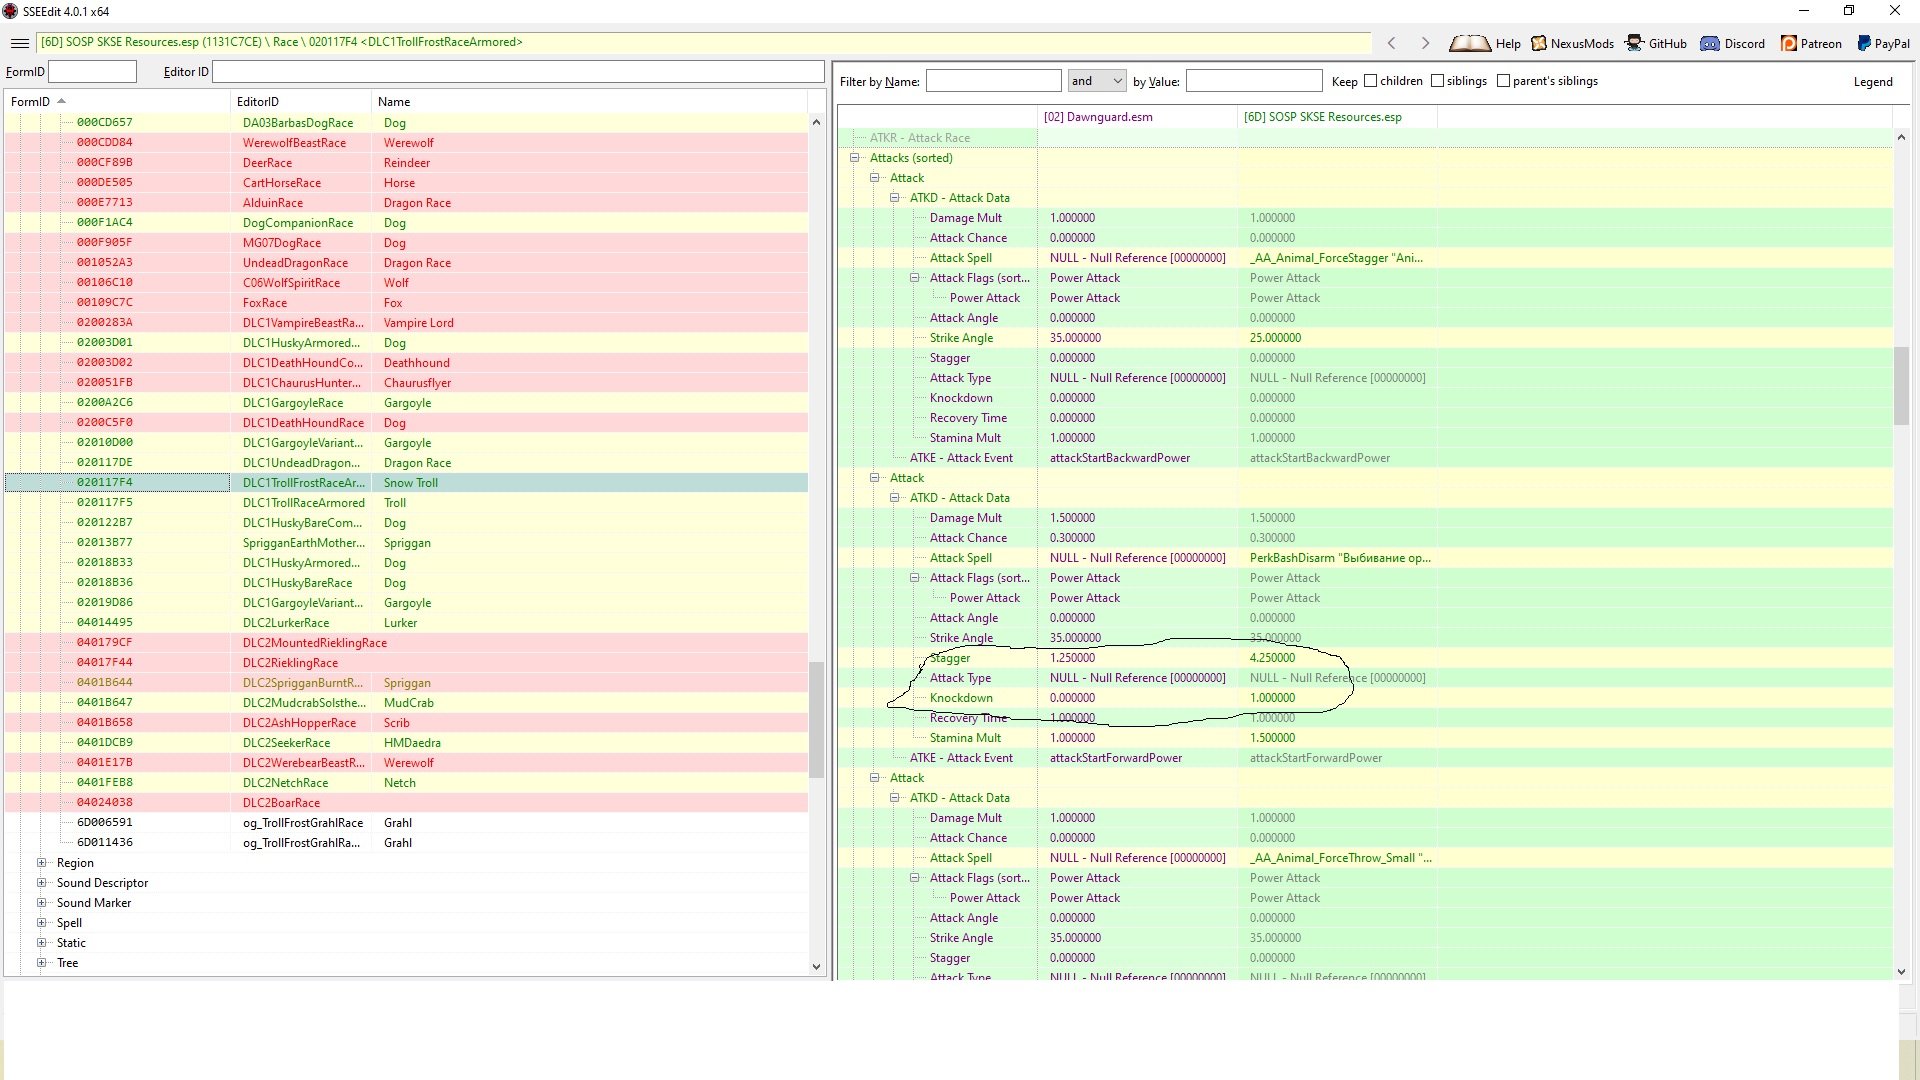Collapse the Attacks (sorted) node

point(855,158)
